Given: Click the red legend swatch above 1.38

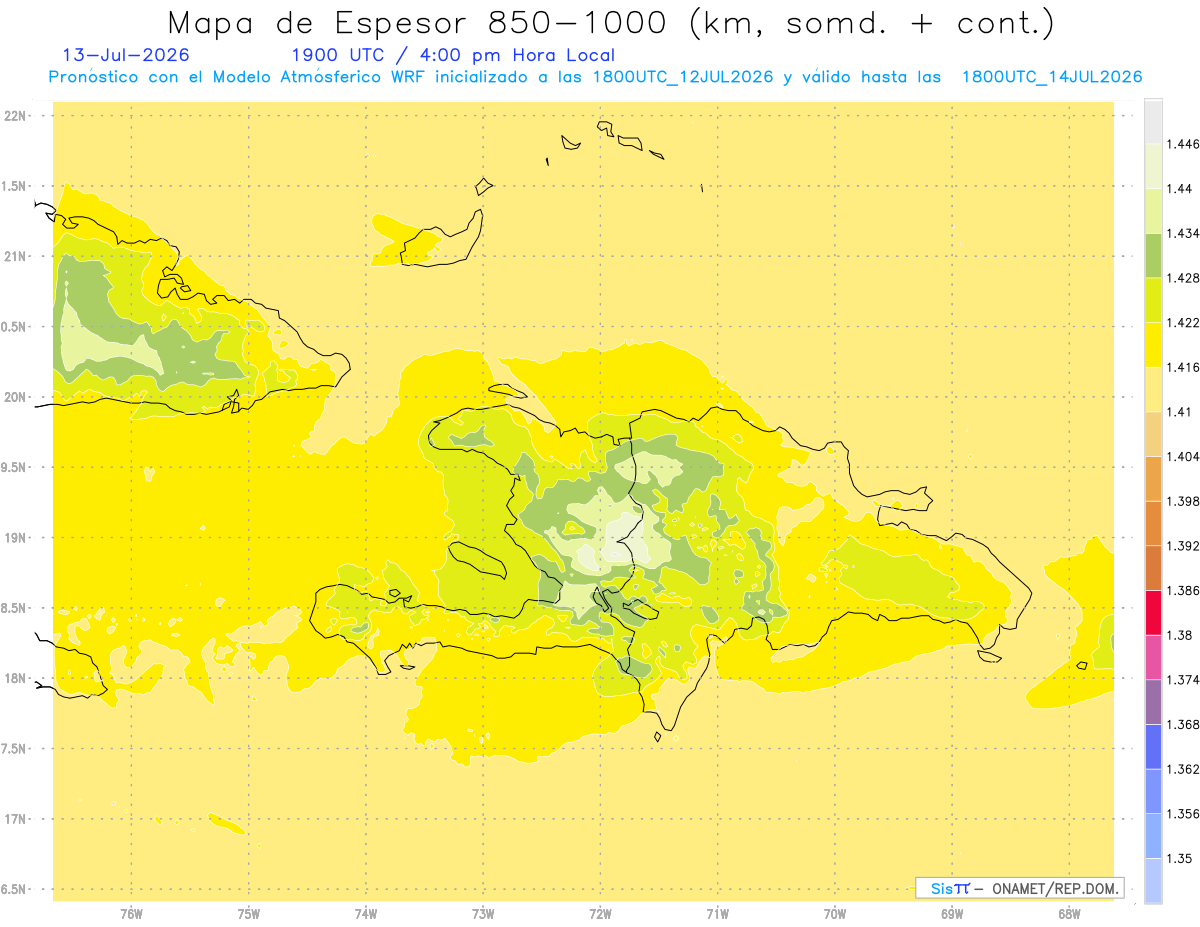Looking at the screenshot, I should [1153, 612].
